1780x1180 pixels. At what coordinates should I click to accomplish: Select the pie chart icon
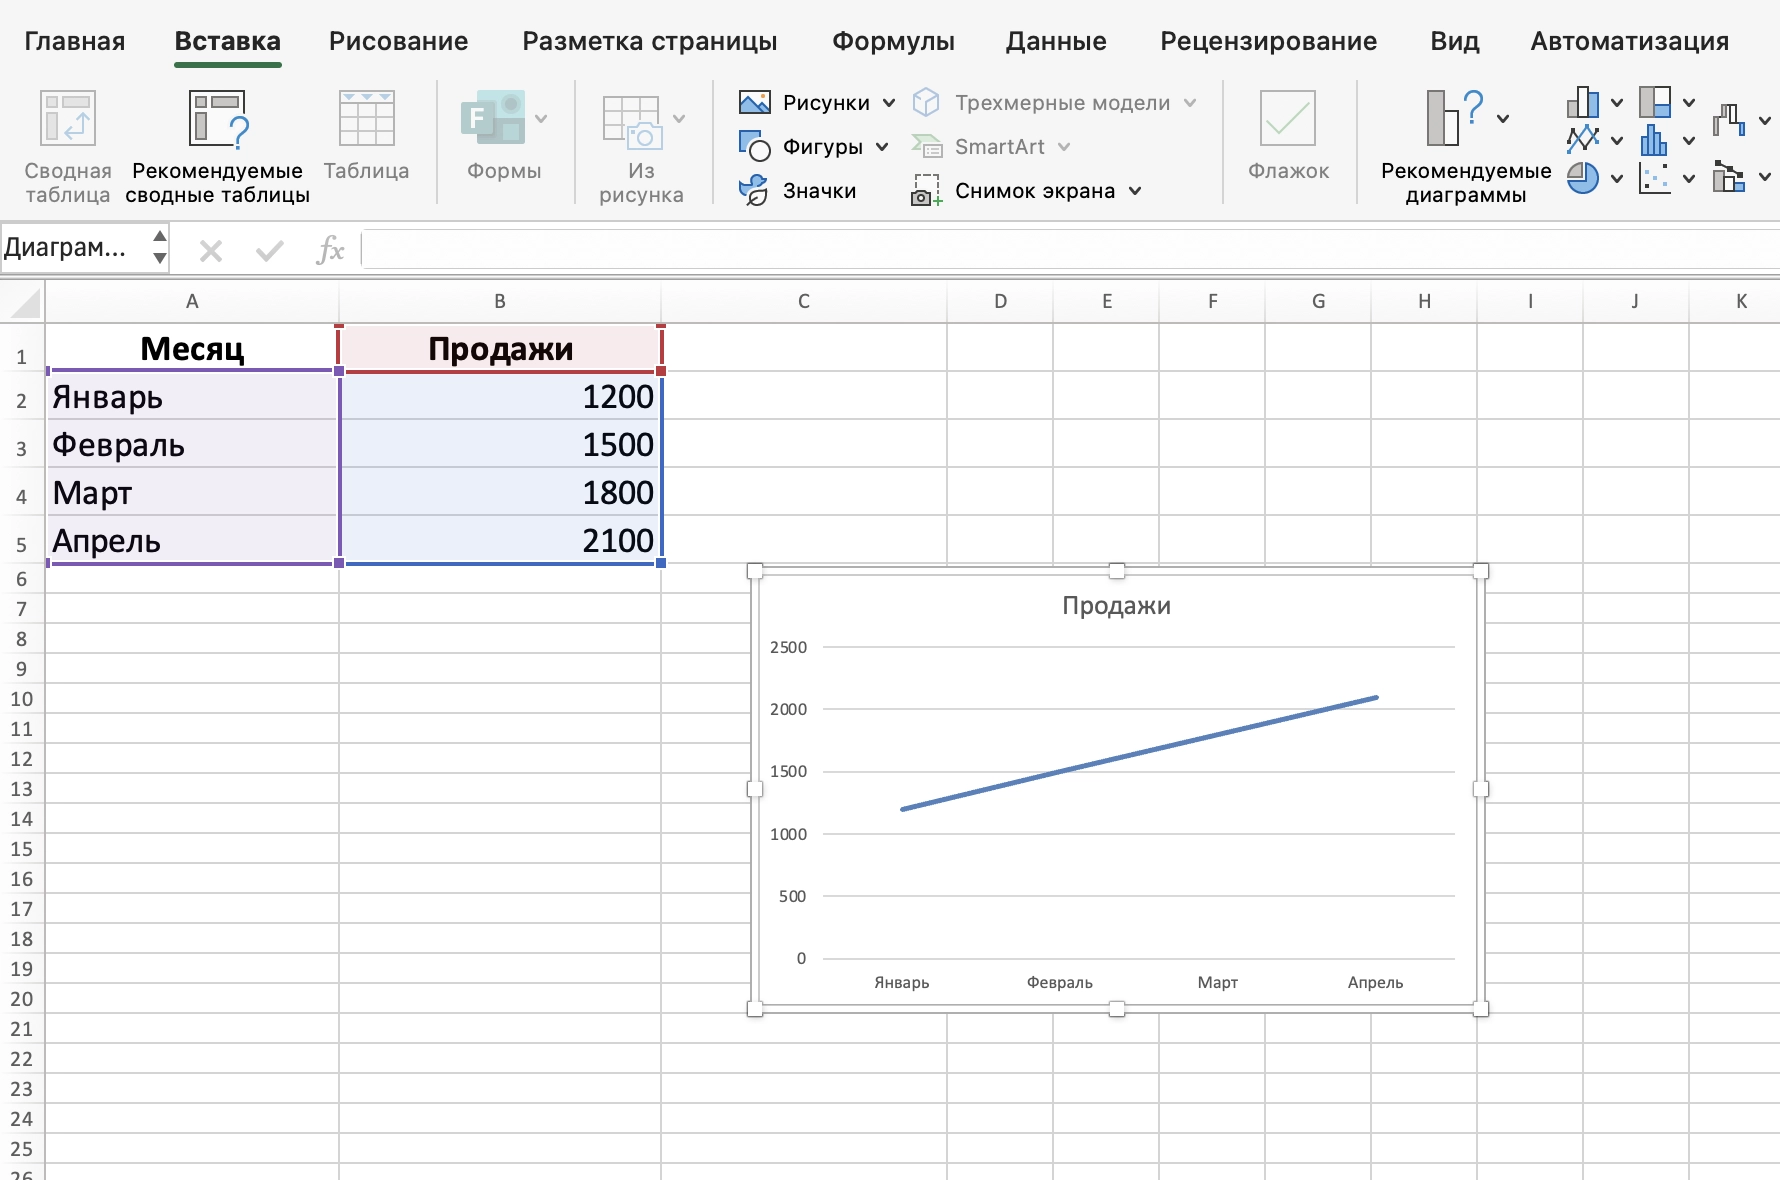[1582, 178]
